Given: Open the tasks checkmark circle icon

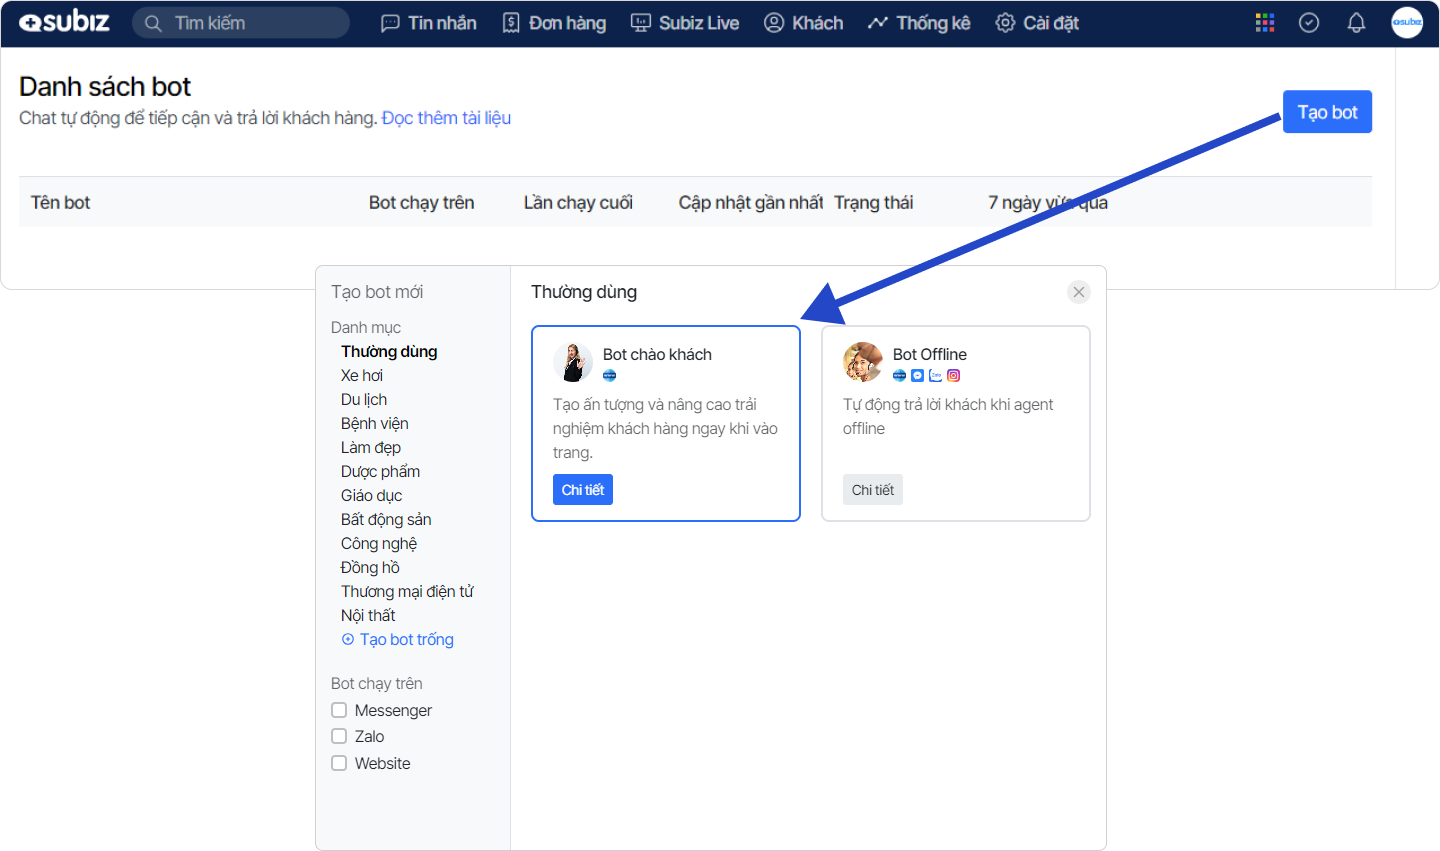Looking at the screenshot, I should click(x=1309, y=23).
